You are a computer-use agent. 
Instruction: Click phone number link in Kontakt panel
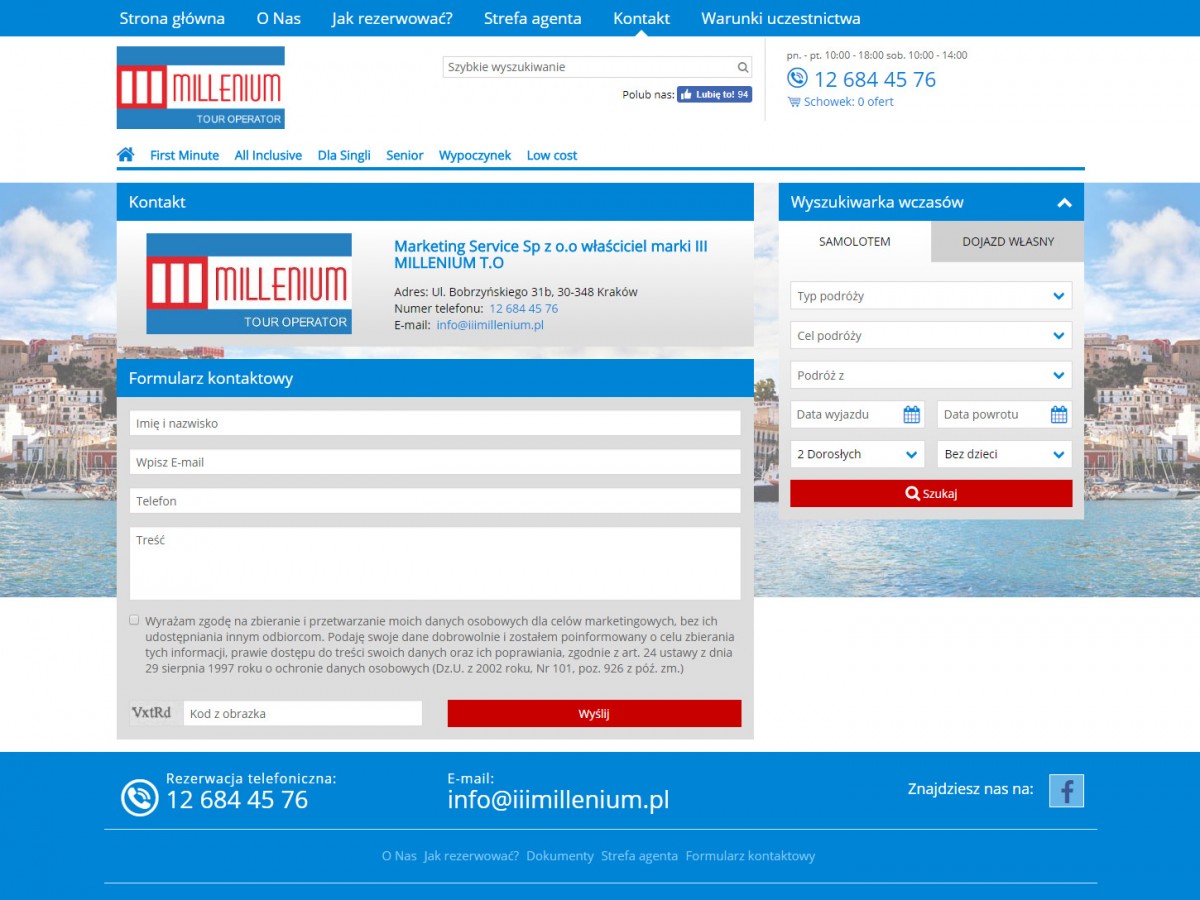(524, 309)
